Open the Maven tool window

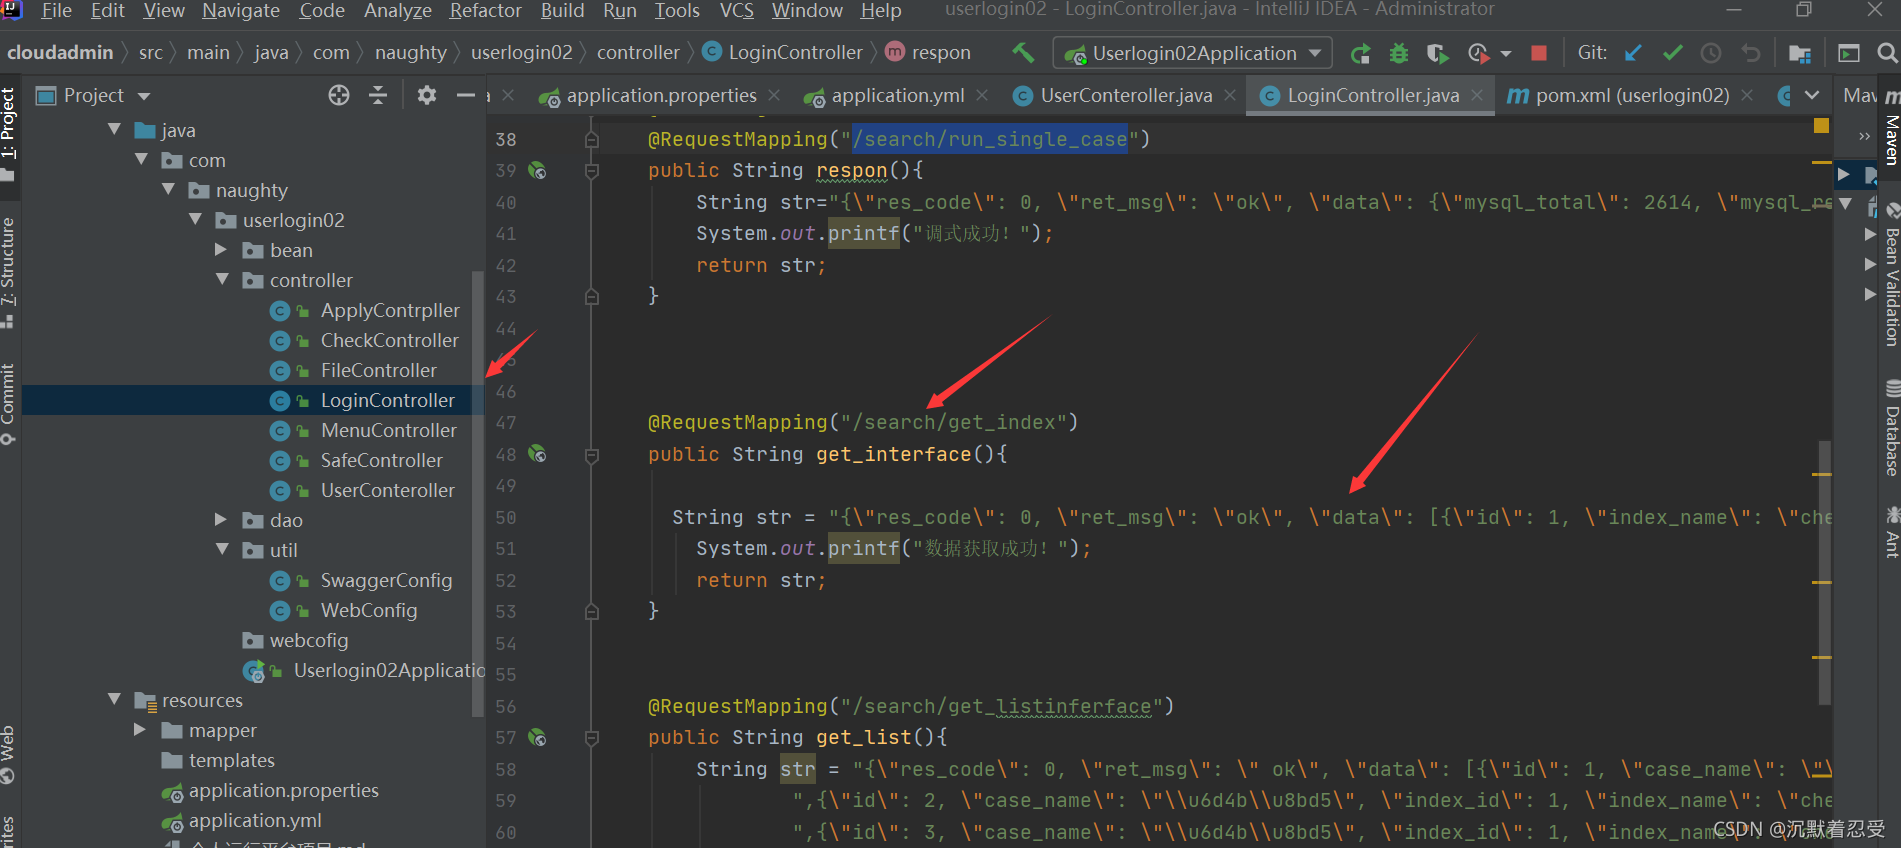click(1891, 128)
